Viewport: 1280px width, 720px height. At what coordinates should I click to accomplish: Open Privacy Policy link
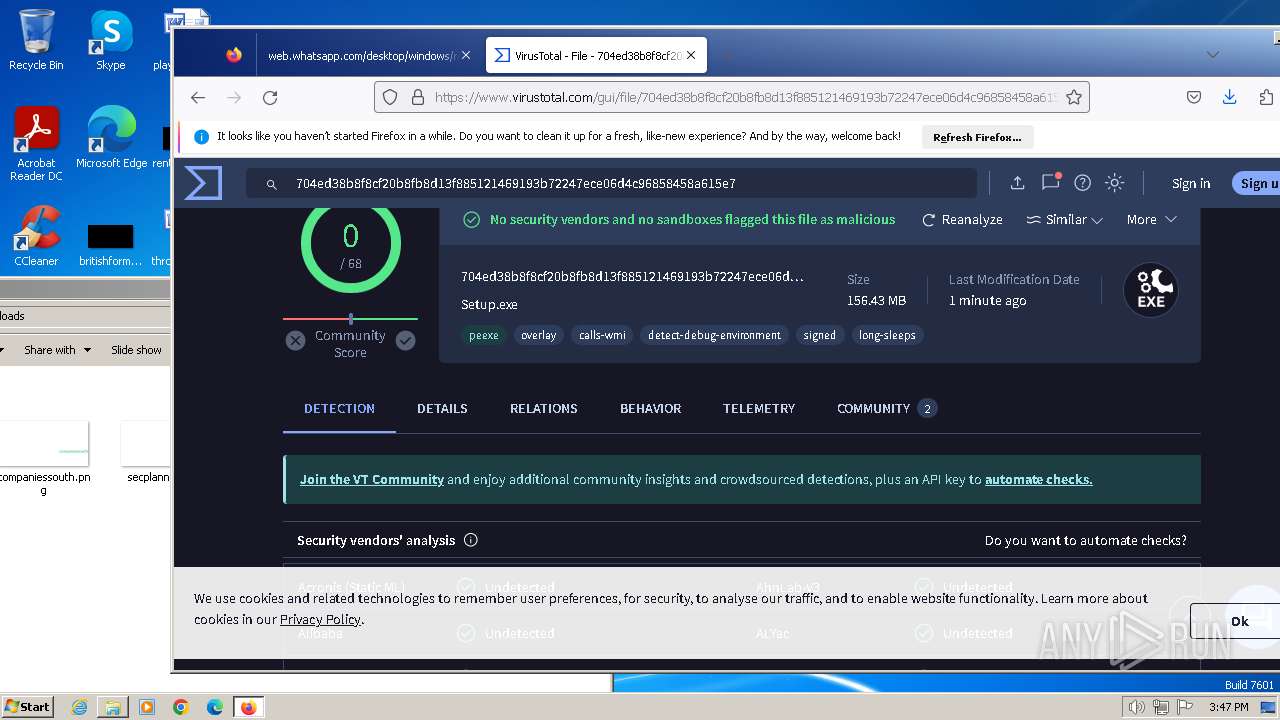320,619
